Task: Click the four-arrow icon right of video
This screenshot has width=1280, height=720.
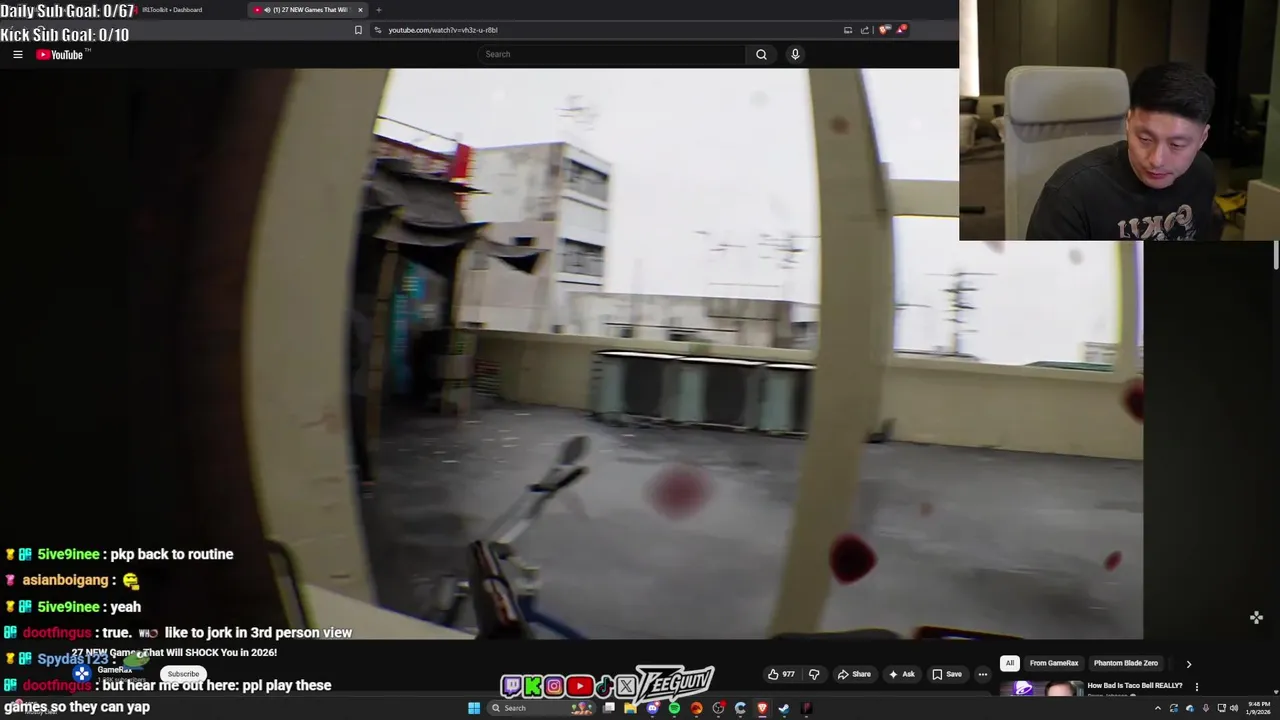Action: pos(1256,617)
